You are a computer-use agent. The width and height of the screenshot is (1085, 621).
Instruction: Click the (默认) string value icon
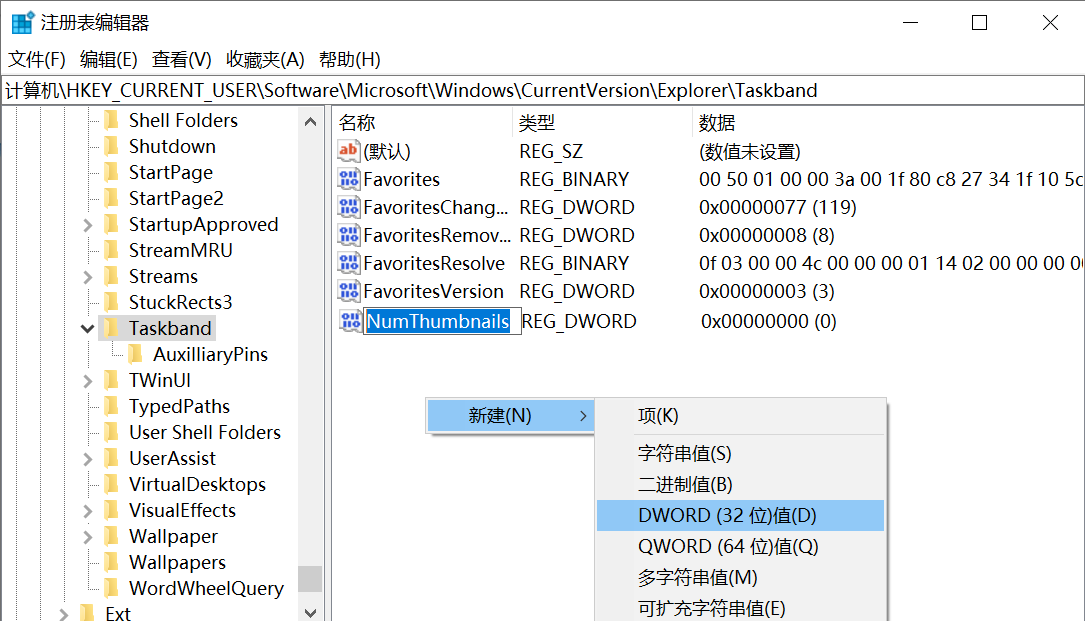(350, 150)
